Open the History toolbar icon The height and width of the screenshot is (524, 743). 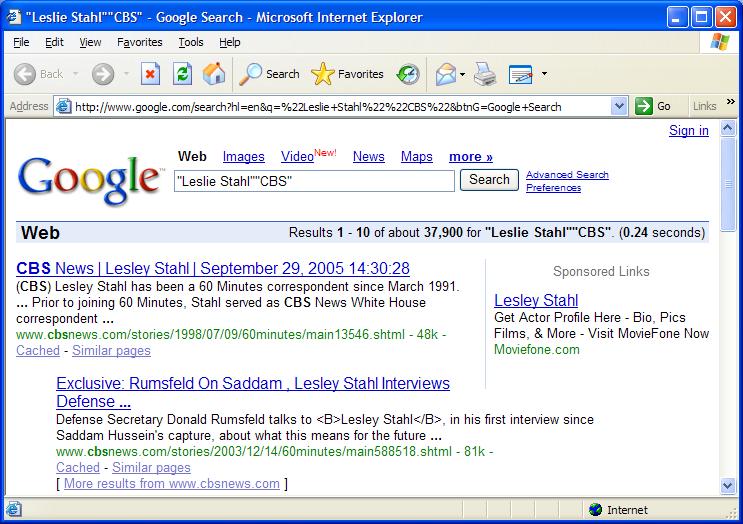pos(408,74)
